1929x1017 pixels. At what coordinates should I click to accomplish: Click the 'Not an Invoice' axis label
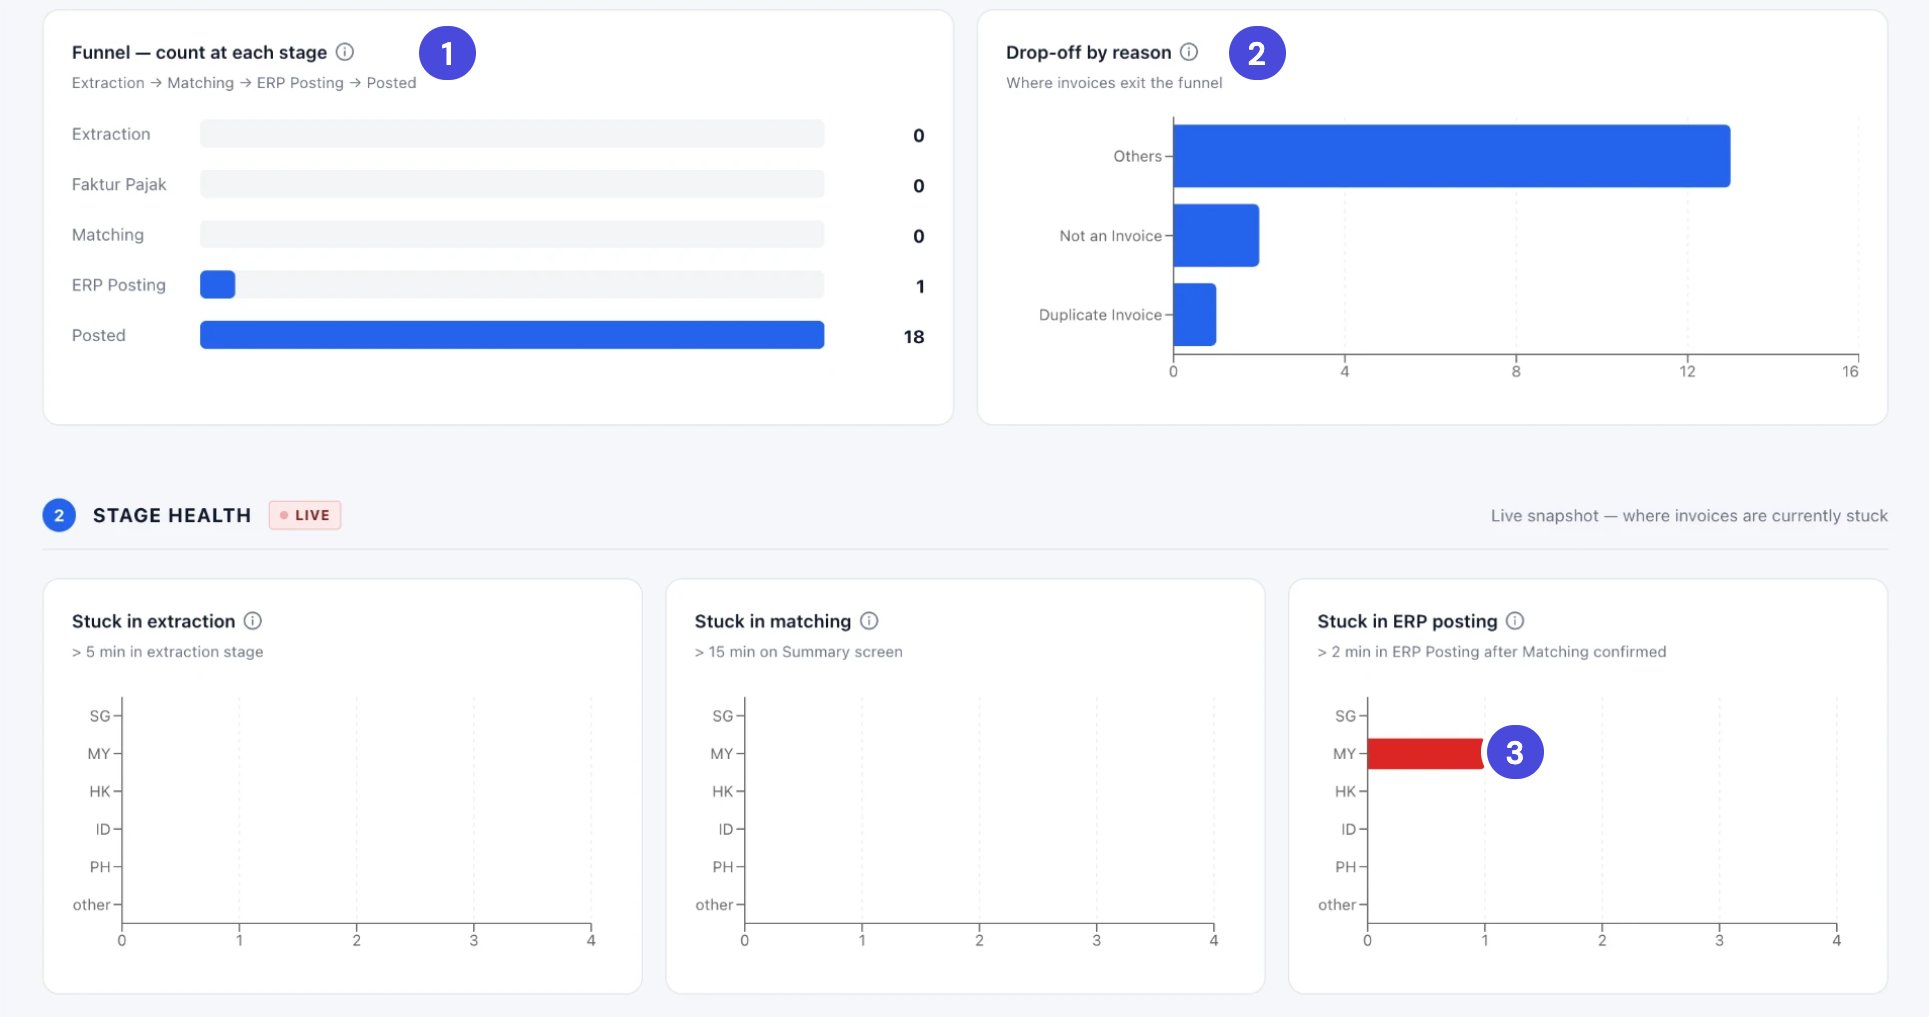(x=1111, y=236)
